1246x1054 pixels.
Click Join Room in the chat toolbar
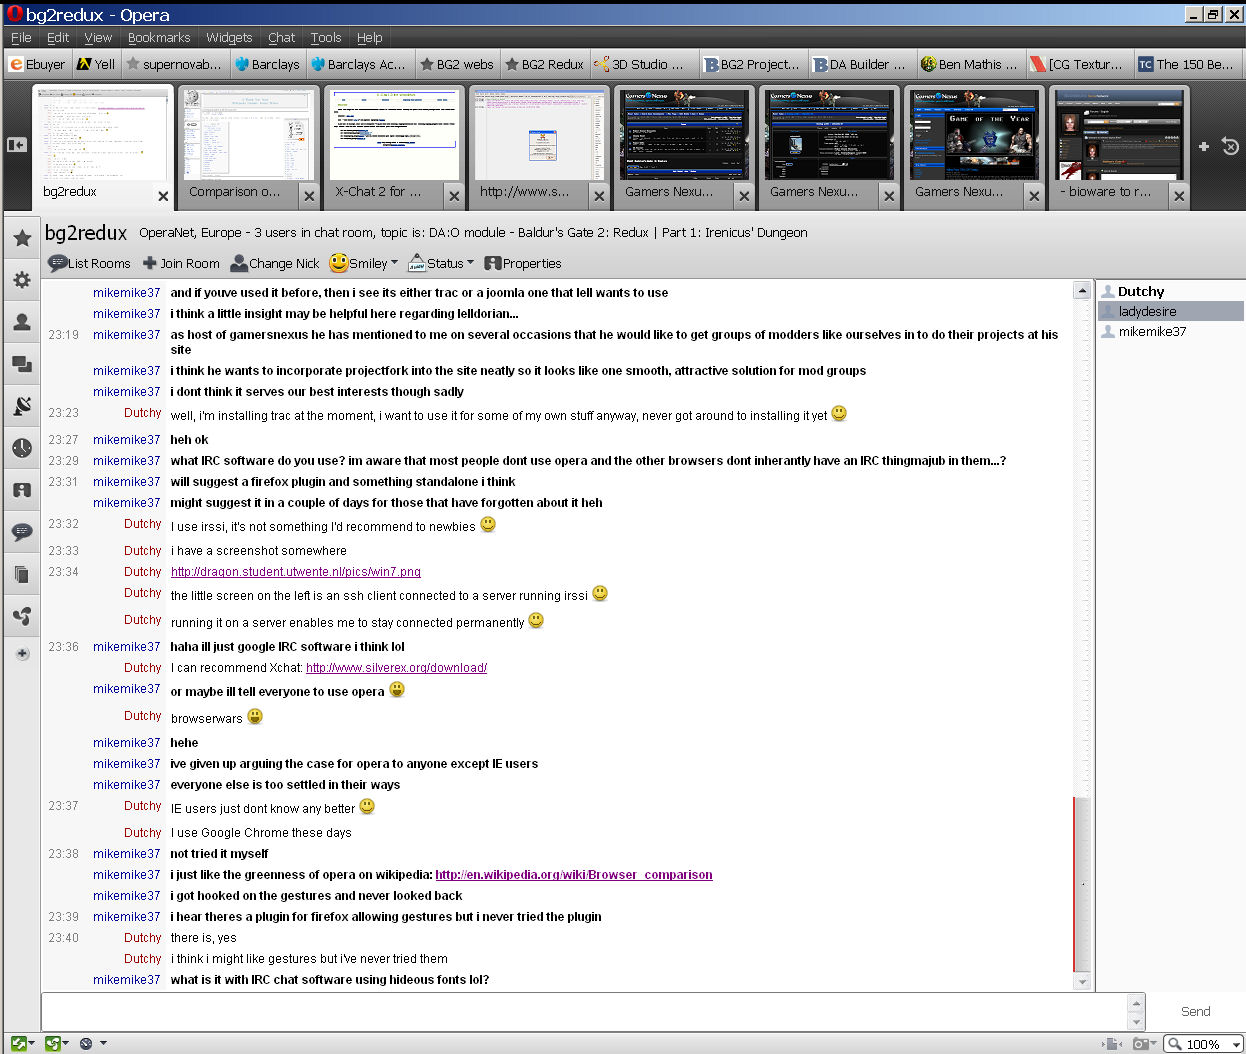(x=181, y=264)
